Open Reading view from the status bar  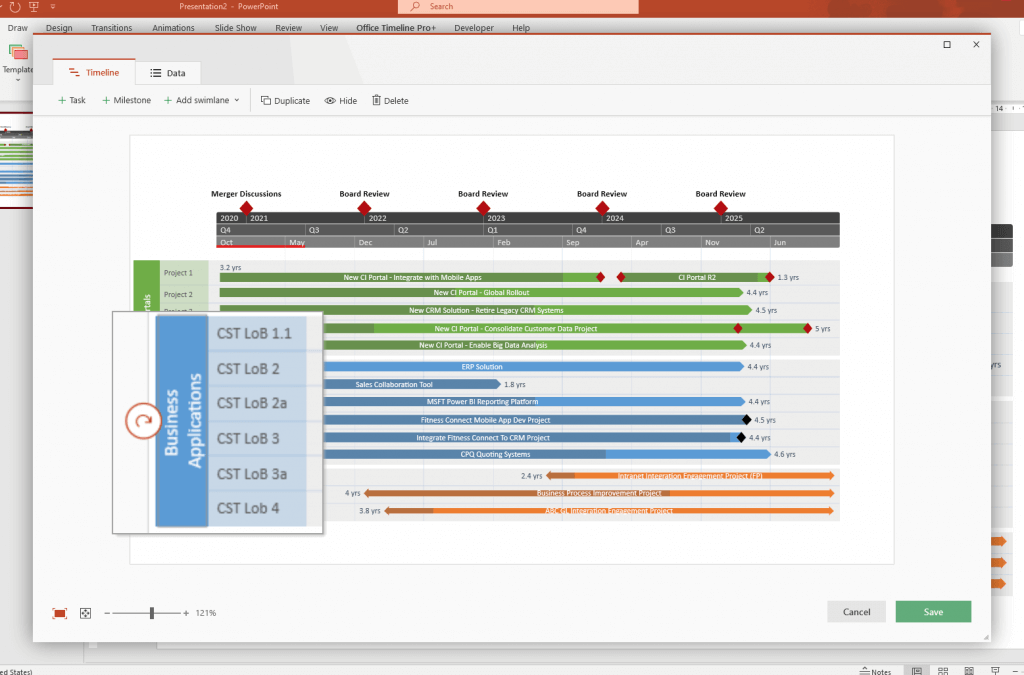pos(968,670)
